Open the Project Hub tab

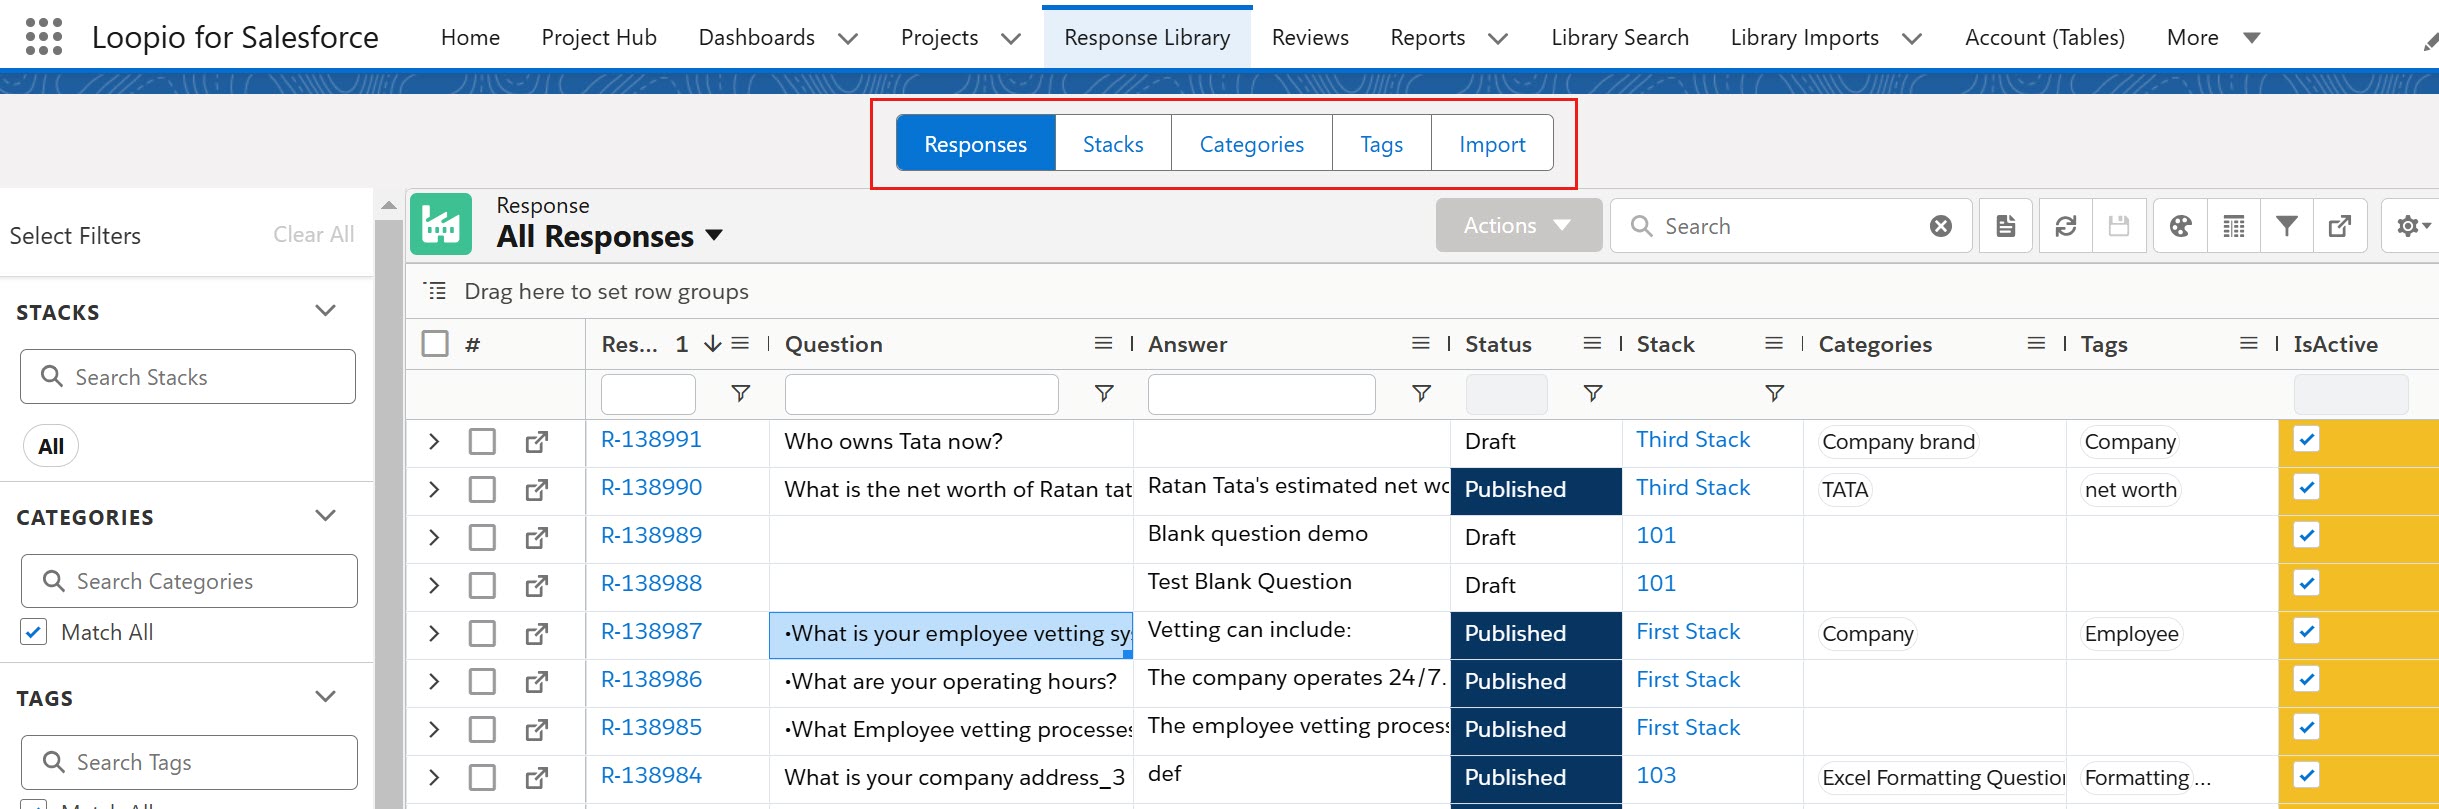click(x=599, y=38)
